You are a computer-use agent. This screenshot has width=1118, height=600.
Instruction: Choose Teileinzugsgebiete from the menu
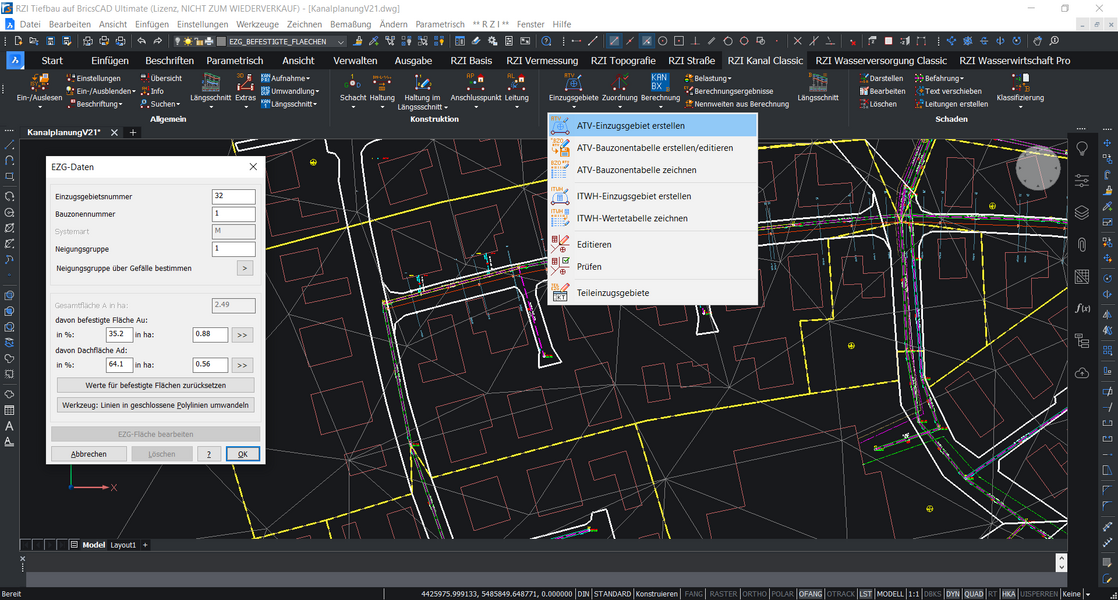(x=652, y=293)
